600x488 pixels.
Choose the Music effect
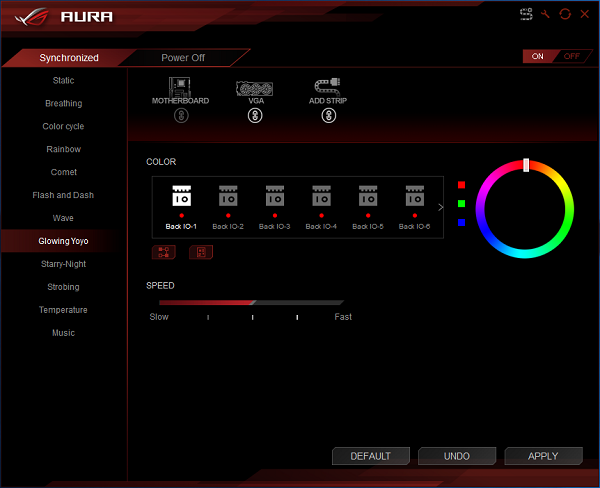(x=64, y=333)
